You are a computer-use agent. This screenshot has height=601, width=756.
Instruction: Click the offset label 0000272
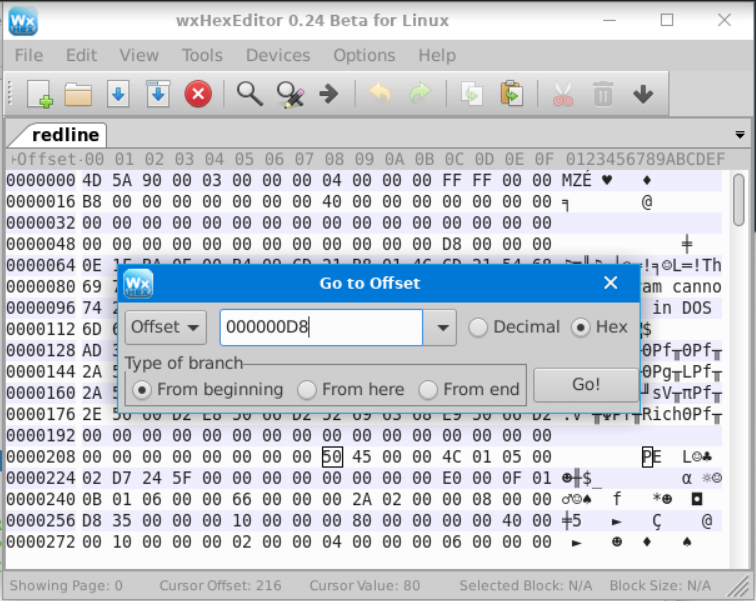40,542
